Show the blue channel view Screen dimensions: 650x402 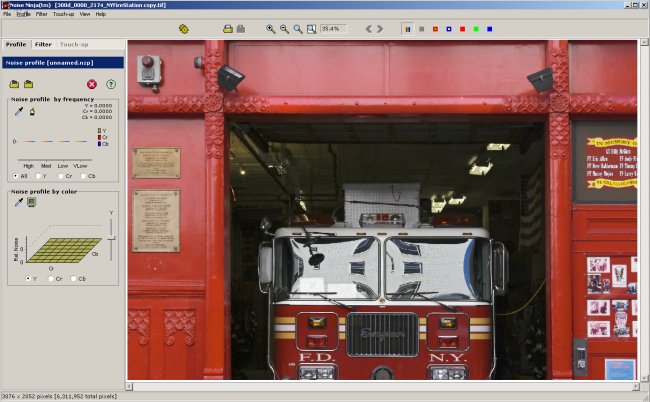[490, 29]
